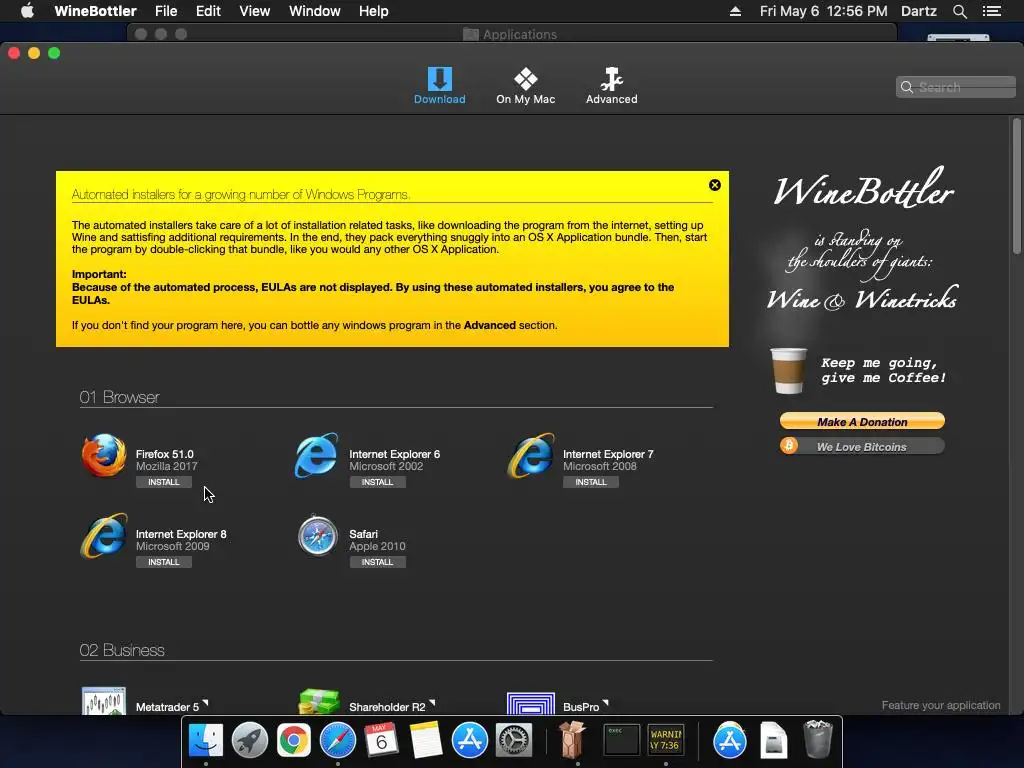Open Notes from the Dock

click(x=426, y=741)
